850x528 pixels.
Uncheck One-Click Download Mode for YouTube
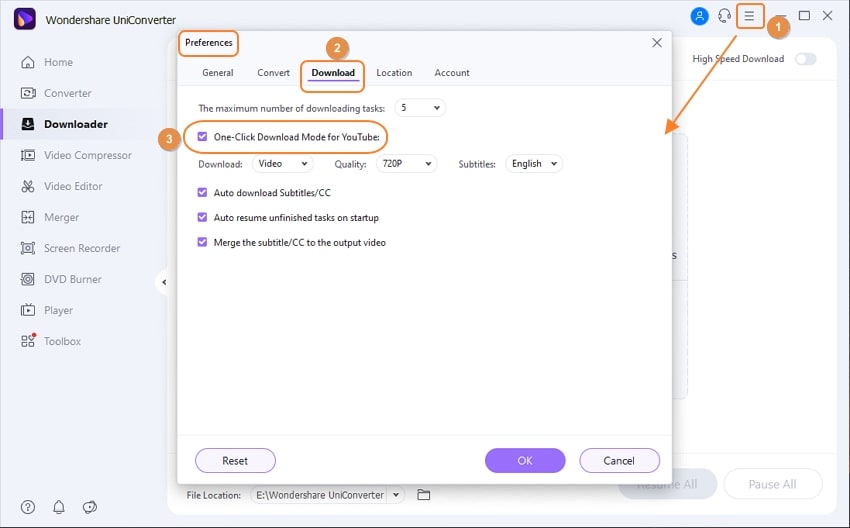click(x=202, y=137)
